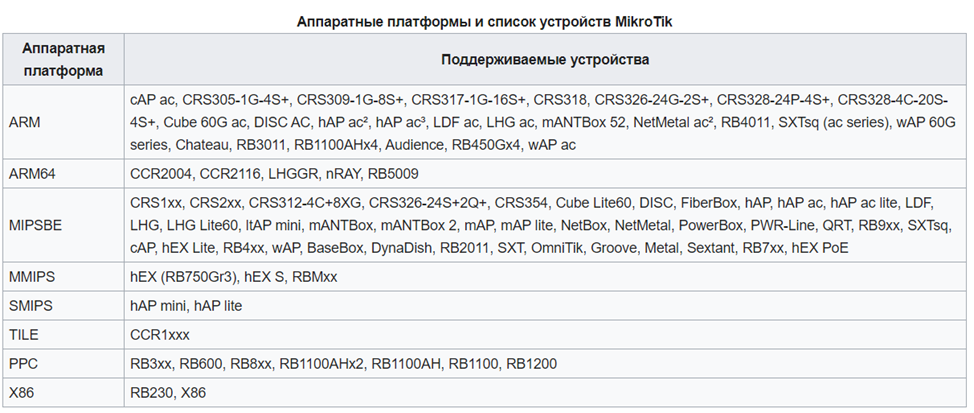Viewport: 974px width, 413px height.
Task: Select the PPC platform cell
Action: click(23, 363)
